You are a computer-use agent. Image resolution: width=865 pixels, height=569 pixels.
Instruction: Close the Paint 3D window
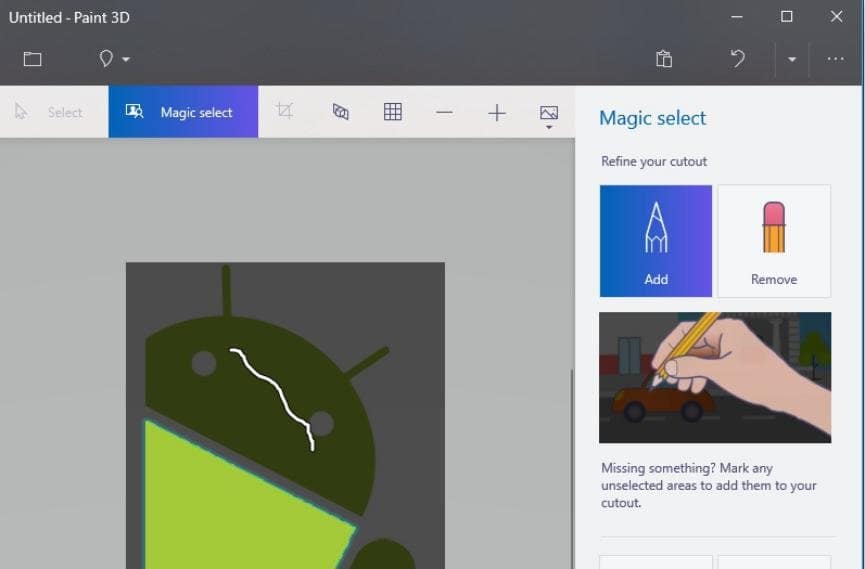click(x=836, y=17)
